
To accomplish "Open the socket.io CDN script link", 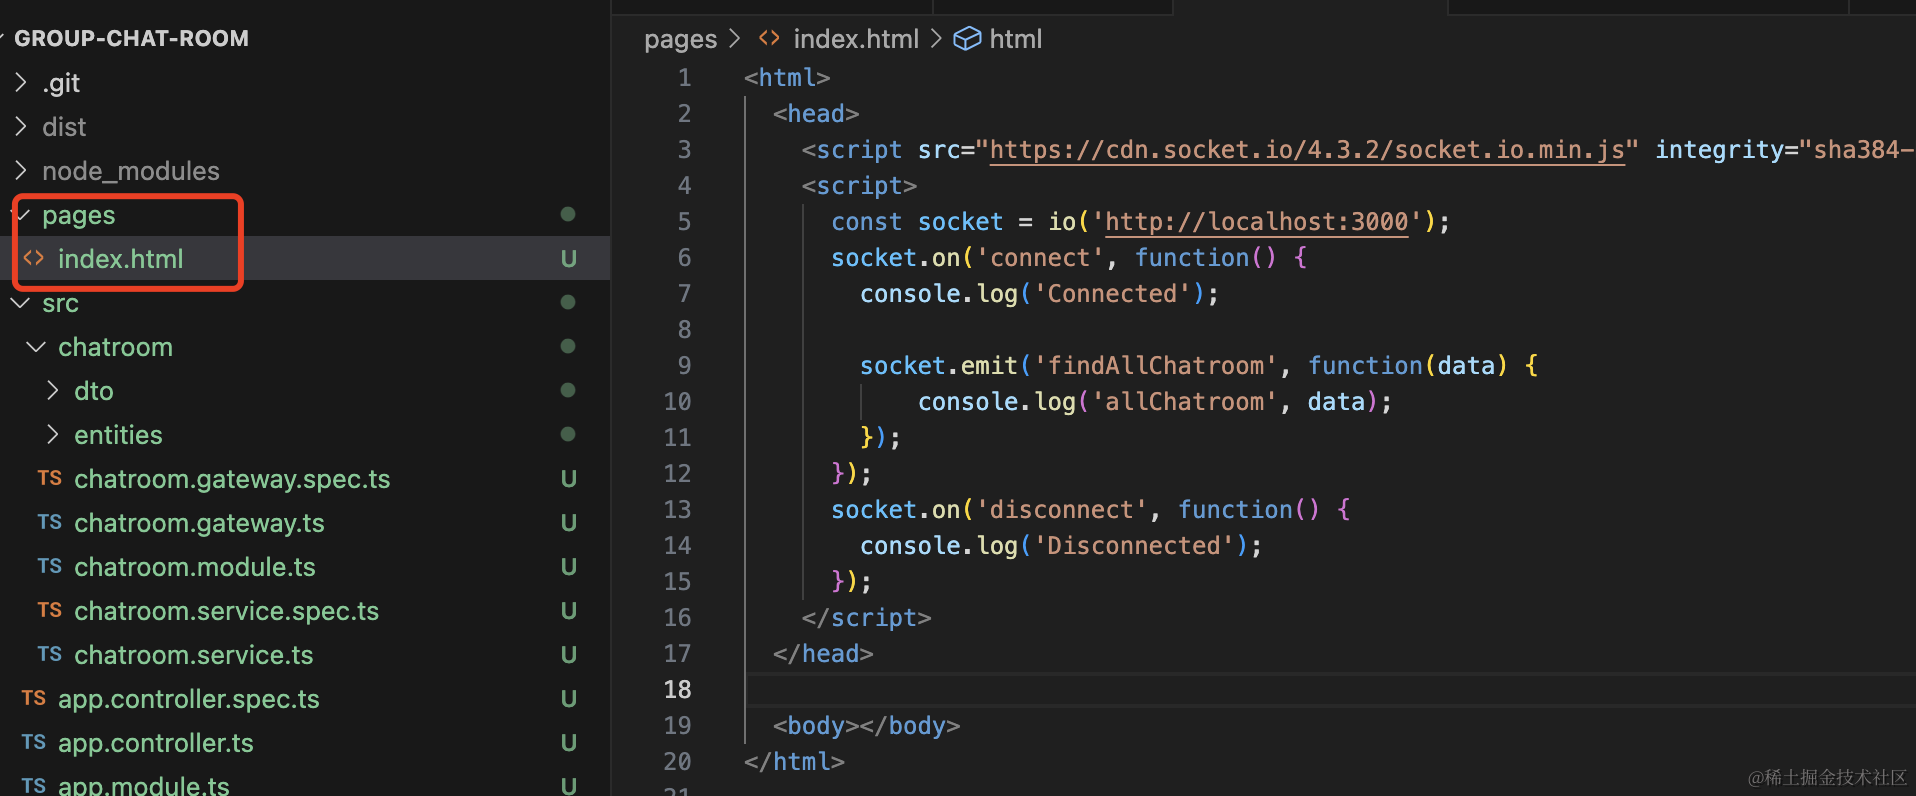I will coord(1306,150).
